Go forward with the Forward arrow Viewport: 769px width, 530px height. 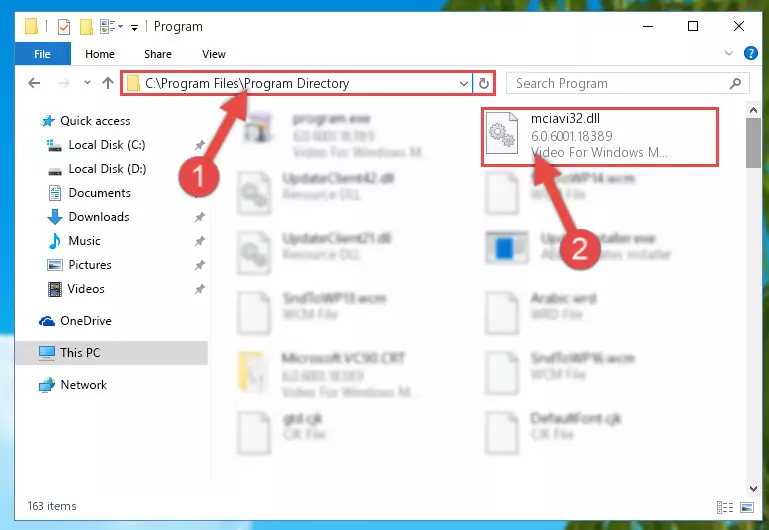pos(63,83)
